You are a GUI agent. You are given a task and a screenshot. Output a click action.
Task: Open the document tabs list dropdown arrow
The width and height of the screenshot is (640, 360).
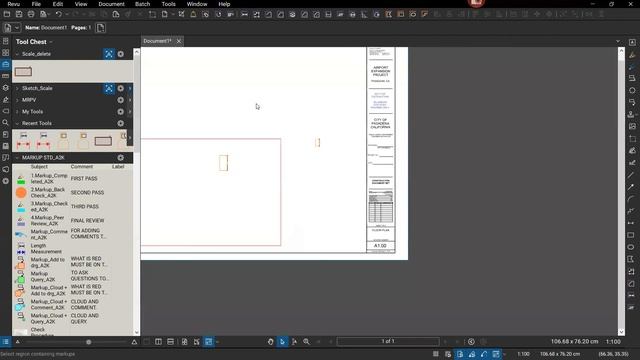pyautogui.click(x=618, y=41)
